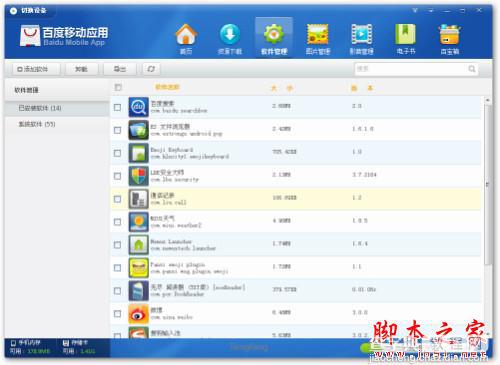The width and height of the screenshot is (500, 365).
Task: Select the software management gear icon
Action: [x=274, y=34]
